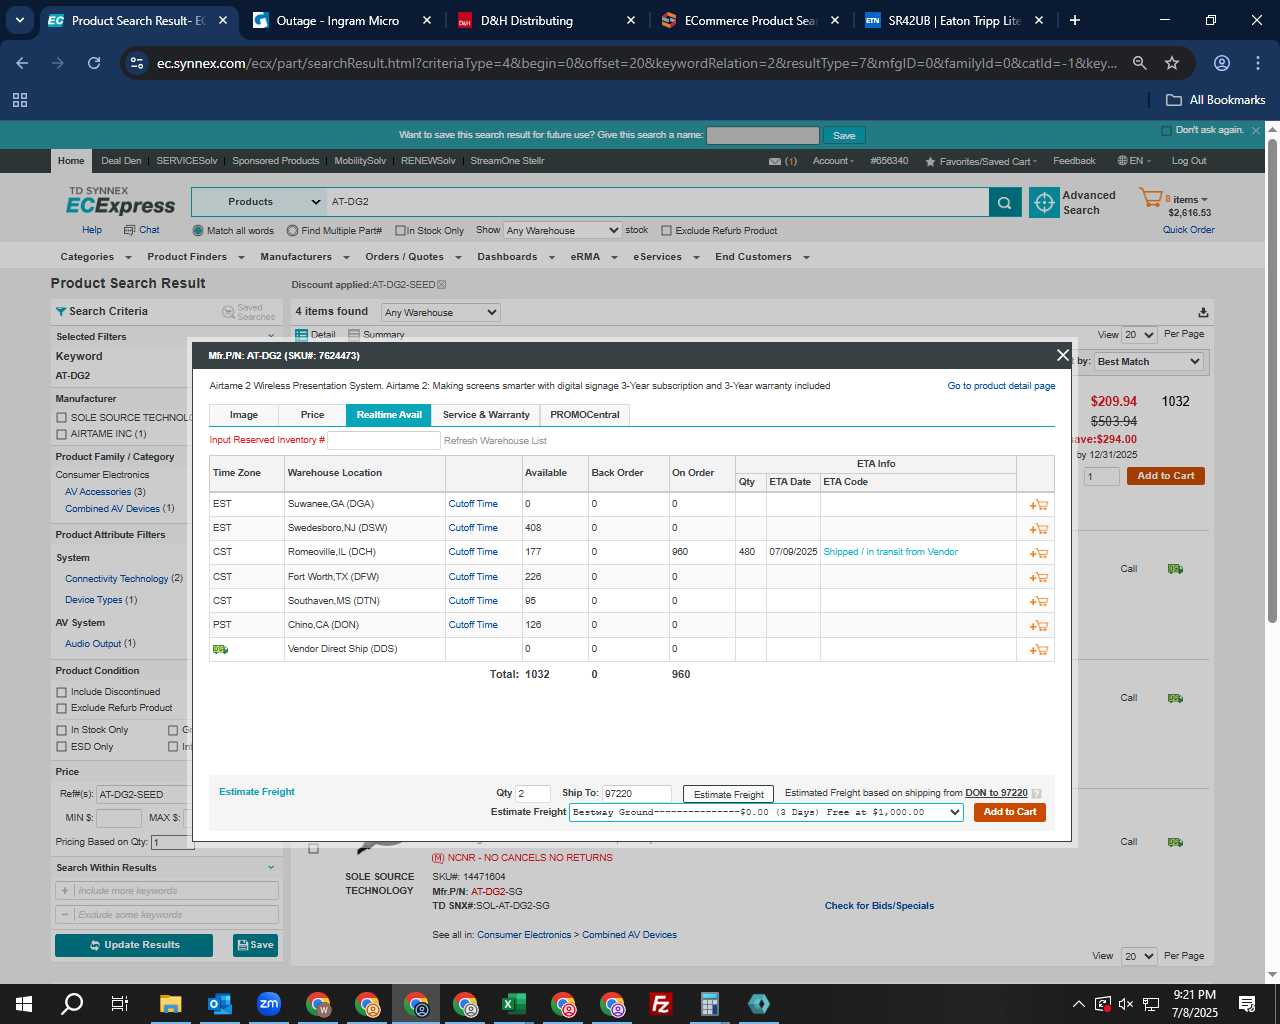
Task: Check Don't ask again box
Action: [x=1166, y=131]
